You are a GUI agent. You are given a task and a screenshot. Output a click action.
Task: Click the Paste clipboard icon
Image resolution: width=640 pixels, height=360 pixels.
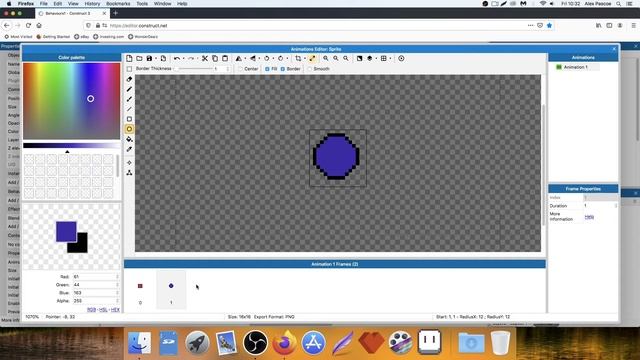click(225, 58)
